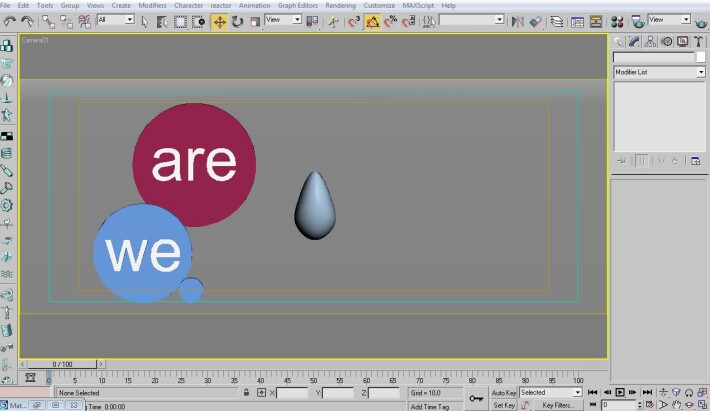Open the selection filter All dropdown
The image size is (710, 411).
click(116, 20)
